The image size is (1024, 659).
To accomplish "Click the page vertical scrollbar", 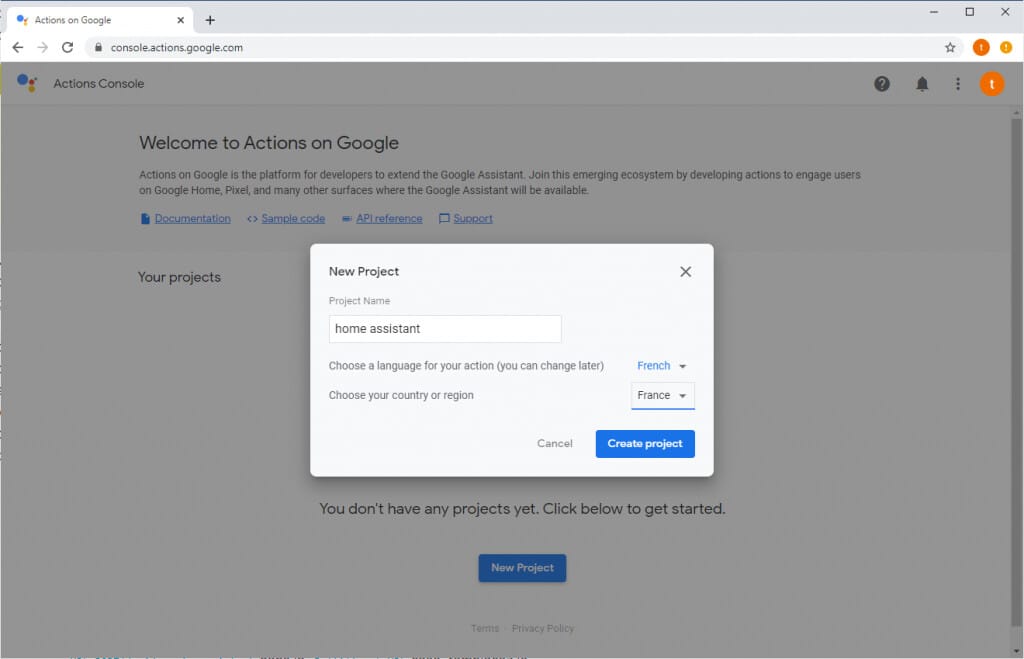I will click(x=1016, y=372).
